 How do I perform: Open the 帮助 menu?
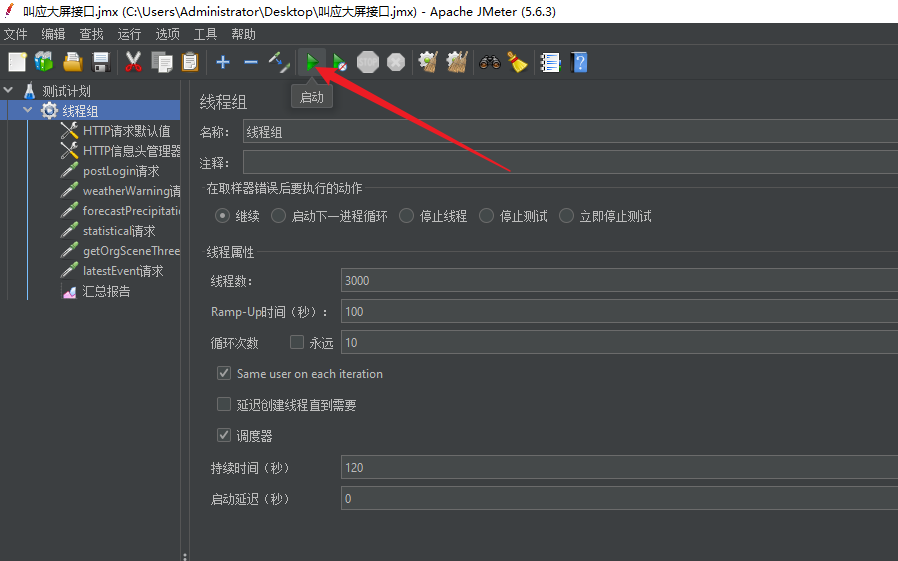coord(243,34)
